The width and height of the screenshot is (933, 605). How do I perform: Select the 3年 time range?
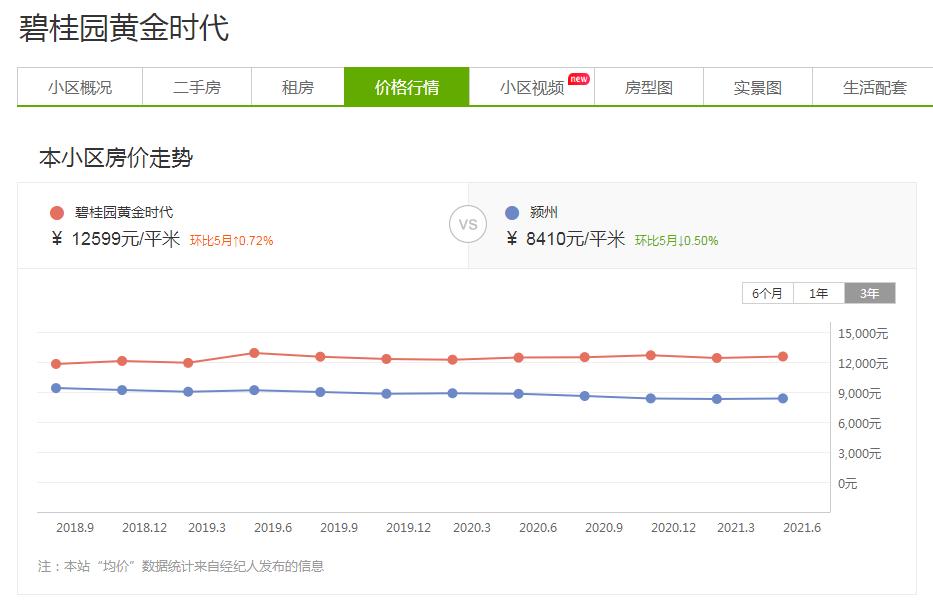pyautogui.click(x=867, y=292)
